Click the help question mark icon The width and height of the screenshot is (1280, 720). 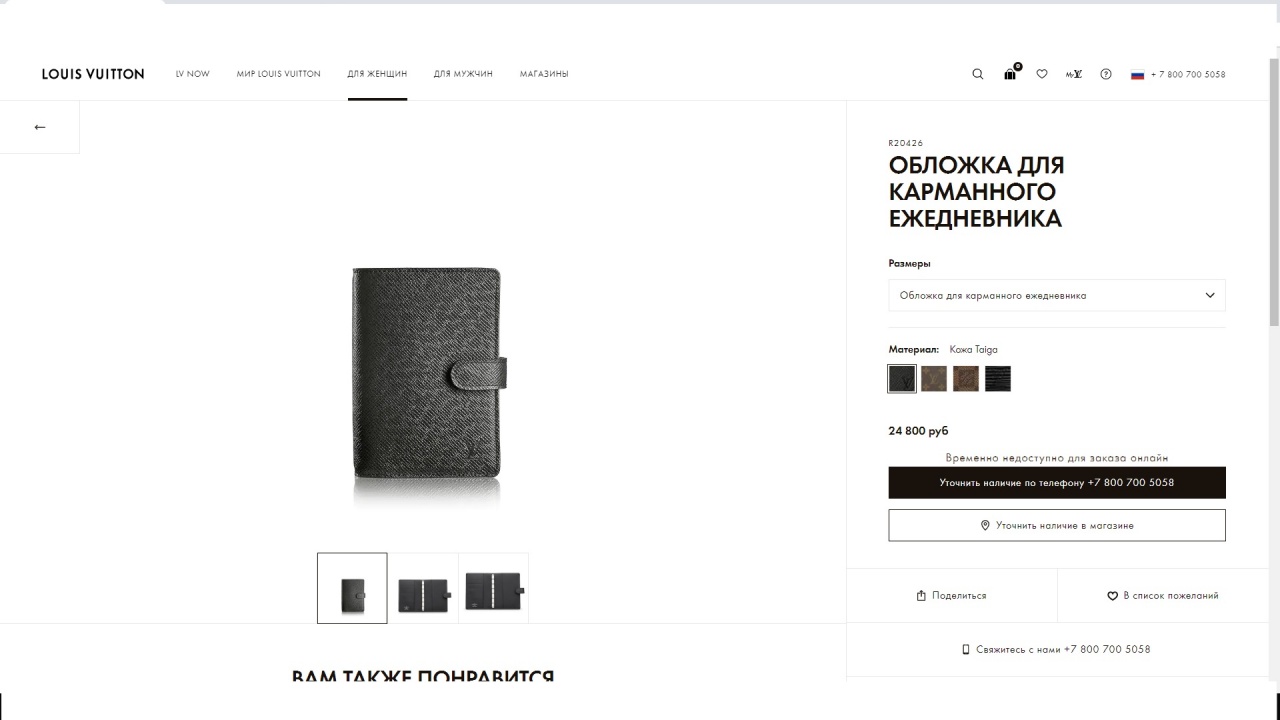click(x=1106, y=74)
